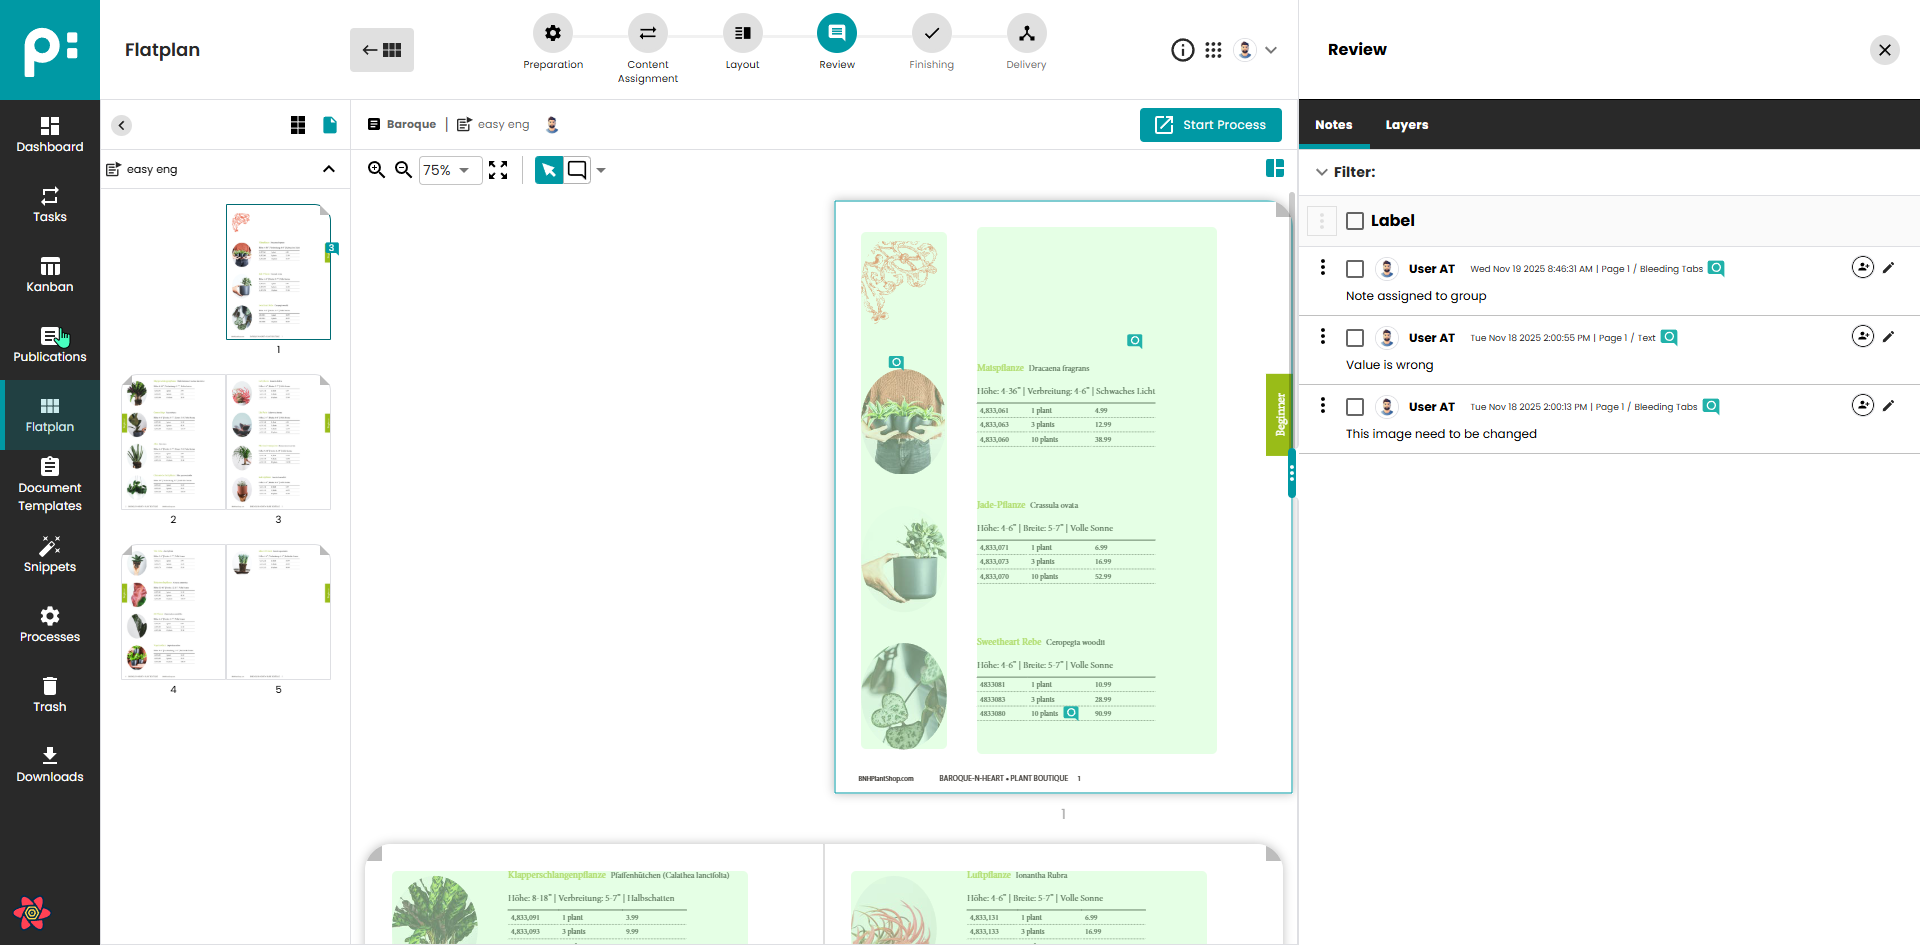This screenshot has height=945, width=1920.
Task: Edit the 'Value is wrong' note
Action: (1888, 337)
